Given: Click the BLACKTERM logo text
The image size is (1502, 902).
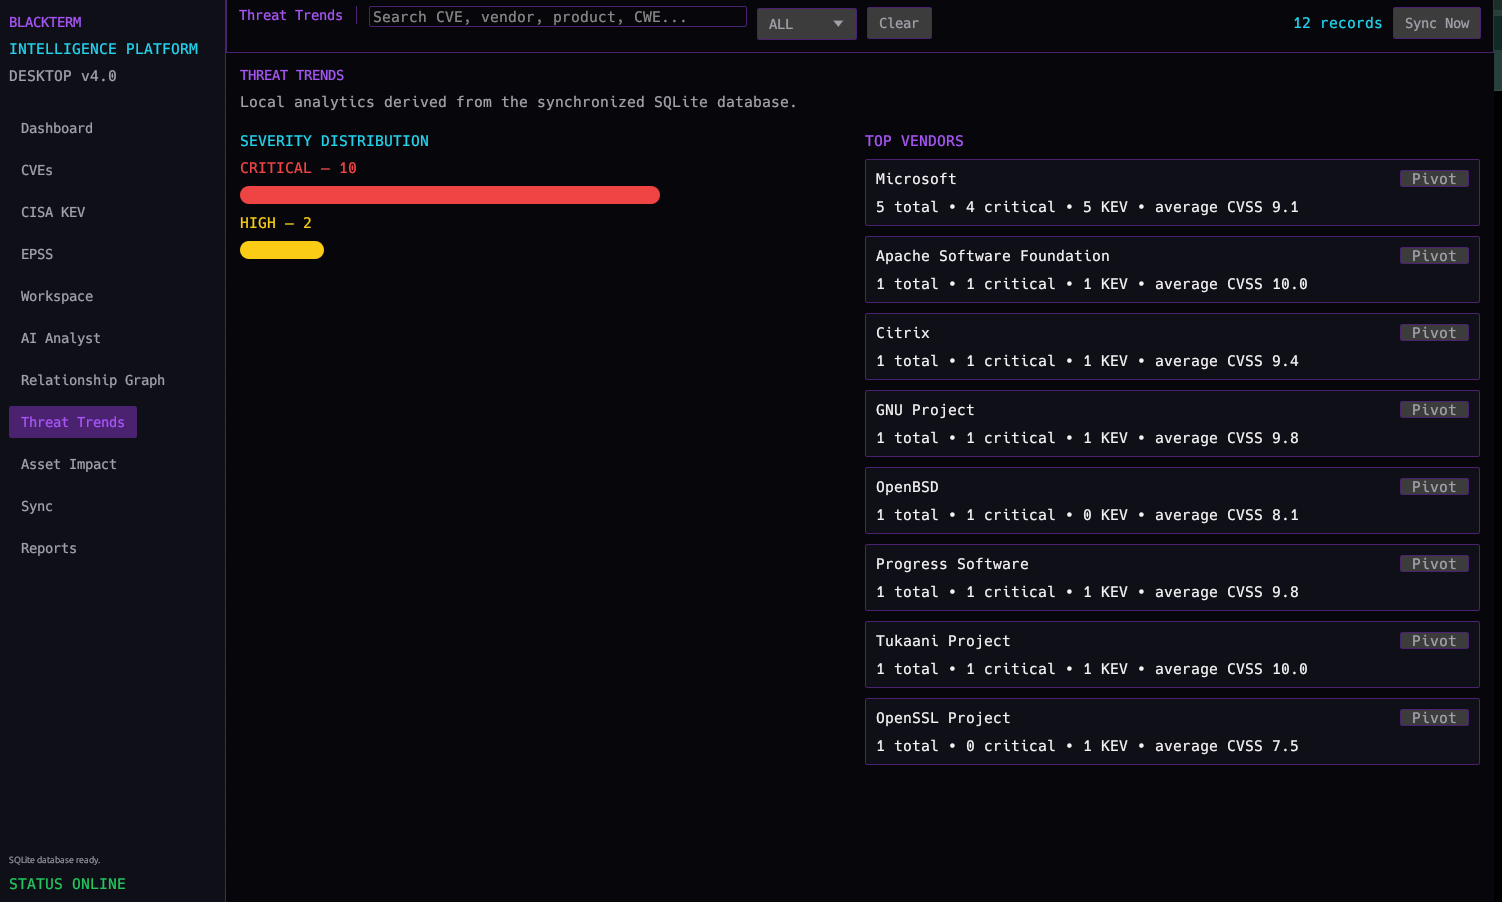Looking at the screenshot, I should click(x=45, y=22).
